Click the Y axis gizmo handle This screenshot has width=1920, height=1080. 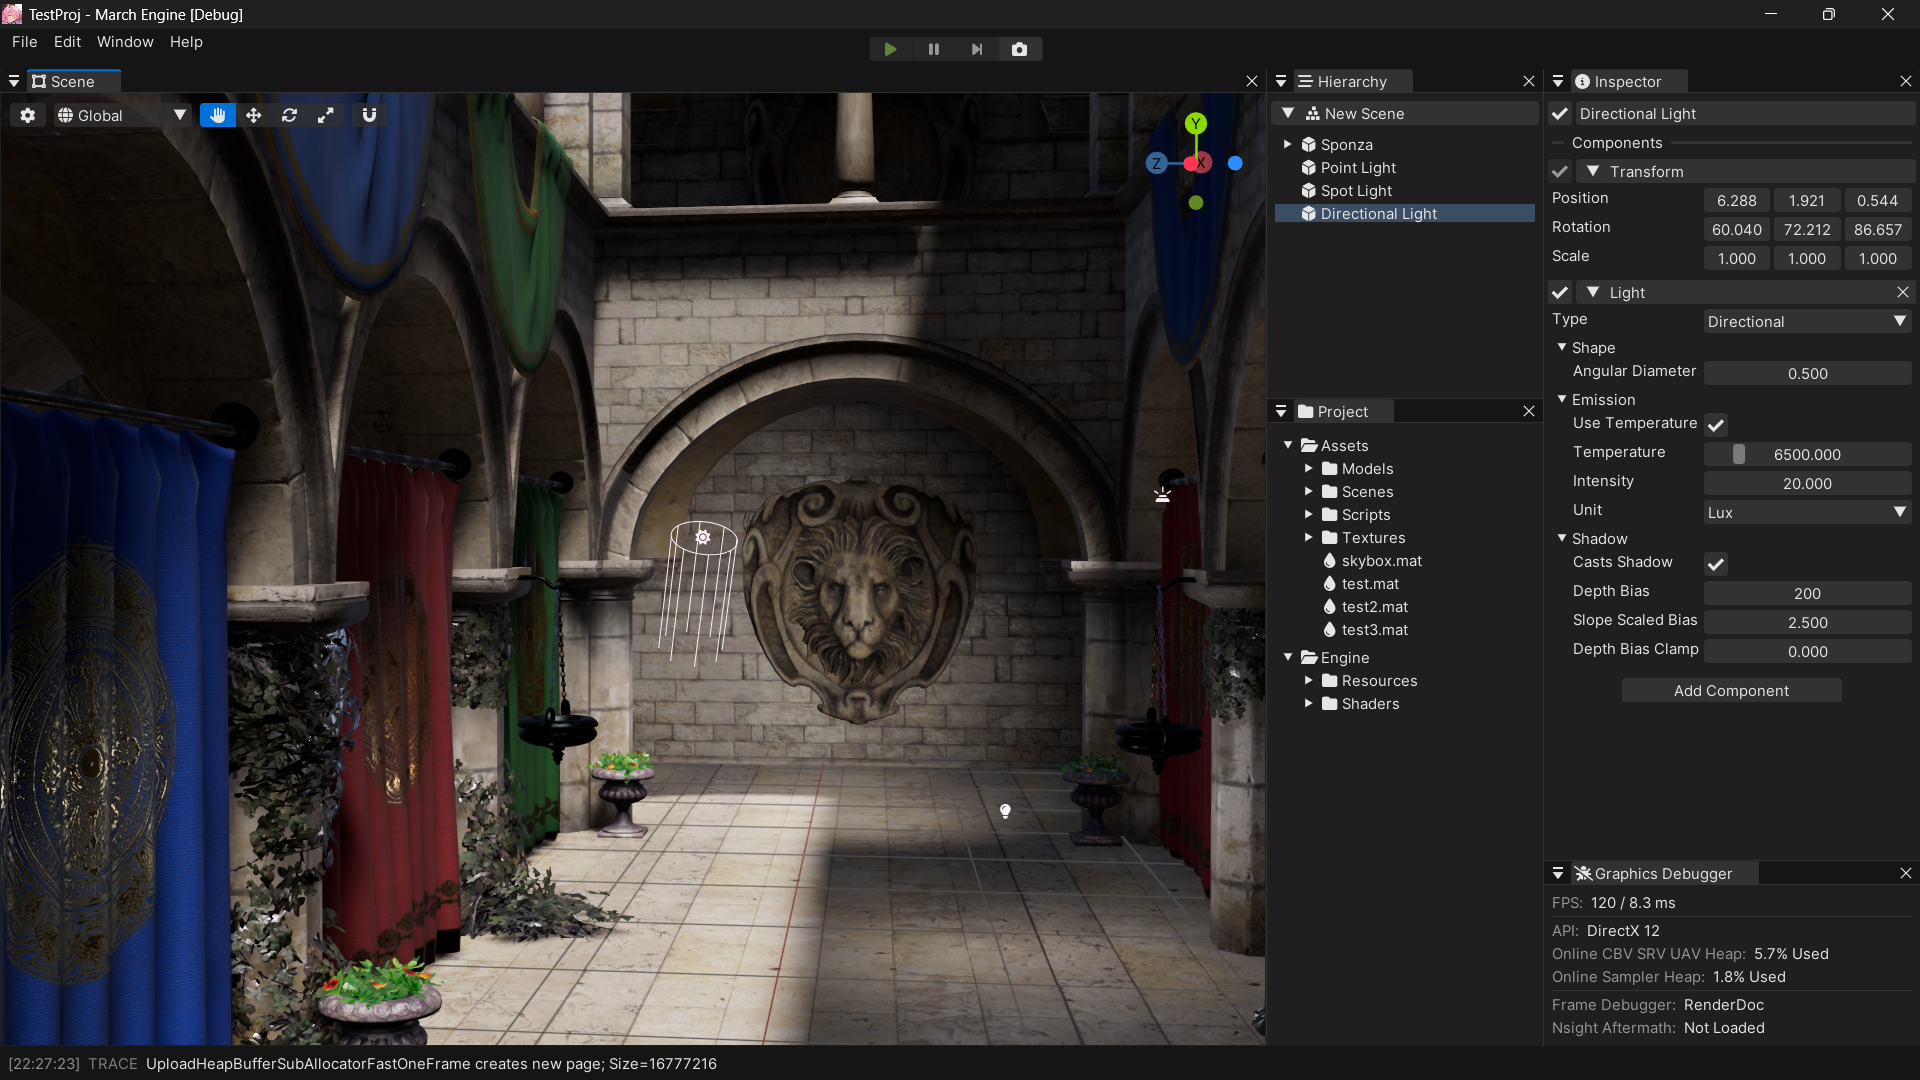(x=1196, y=123)
